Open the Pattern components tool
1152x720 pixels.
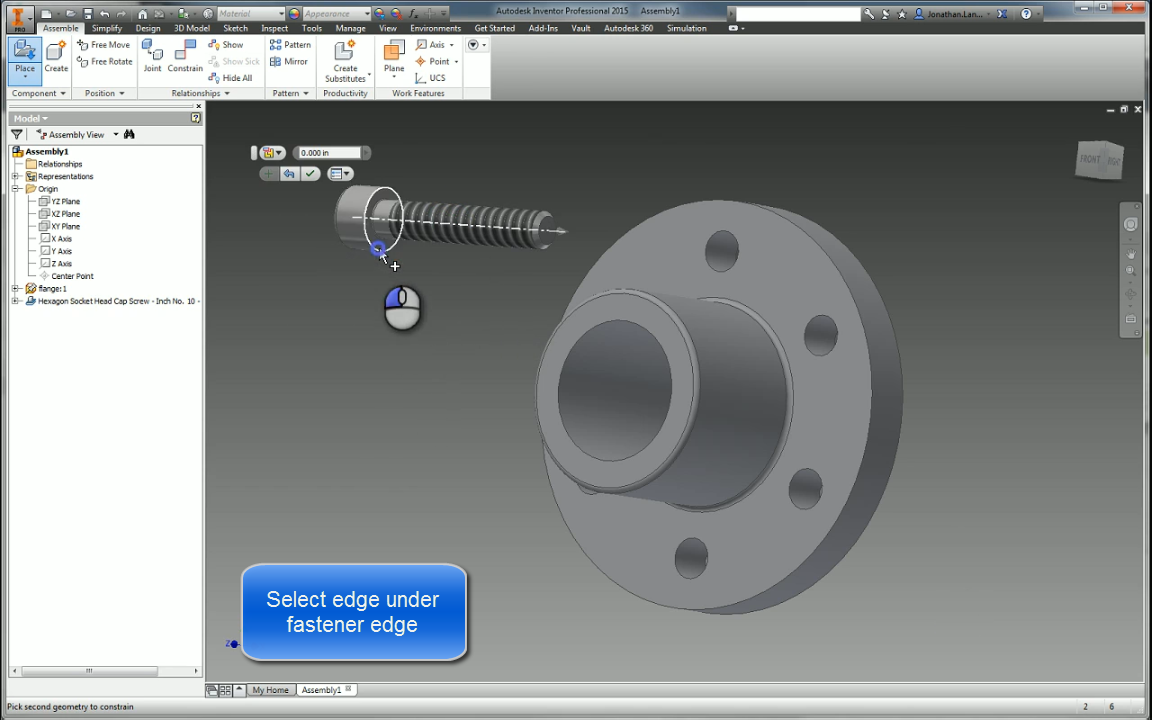coord(290,44)
